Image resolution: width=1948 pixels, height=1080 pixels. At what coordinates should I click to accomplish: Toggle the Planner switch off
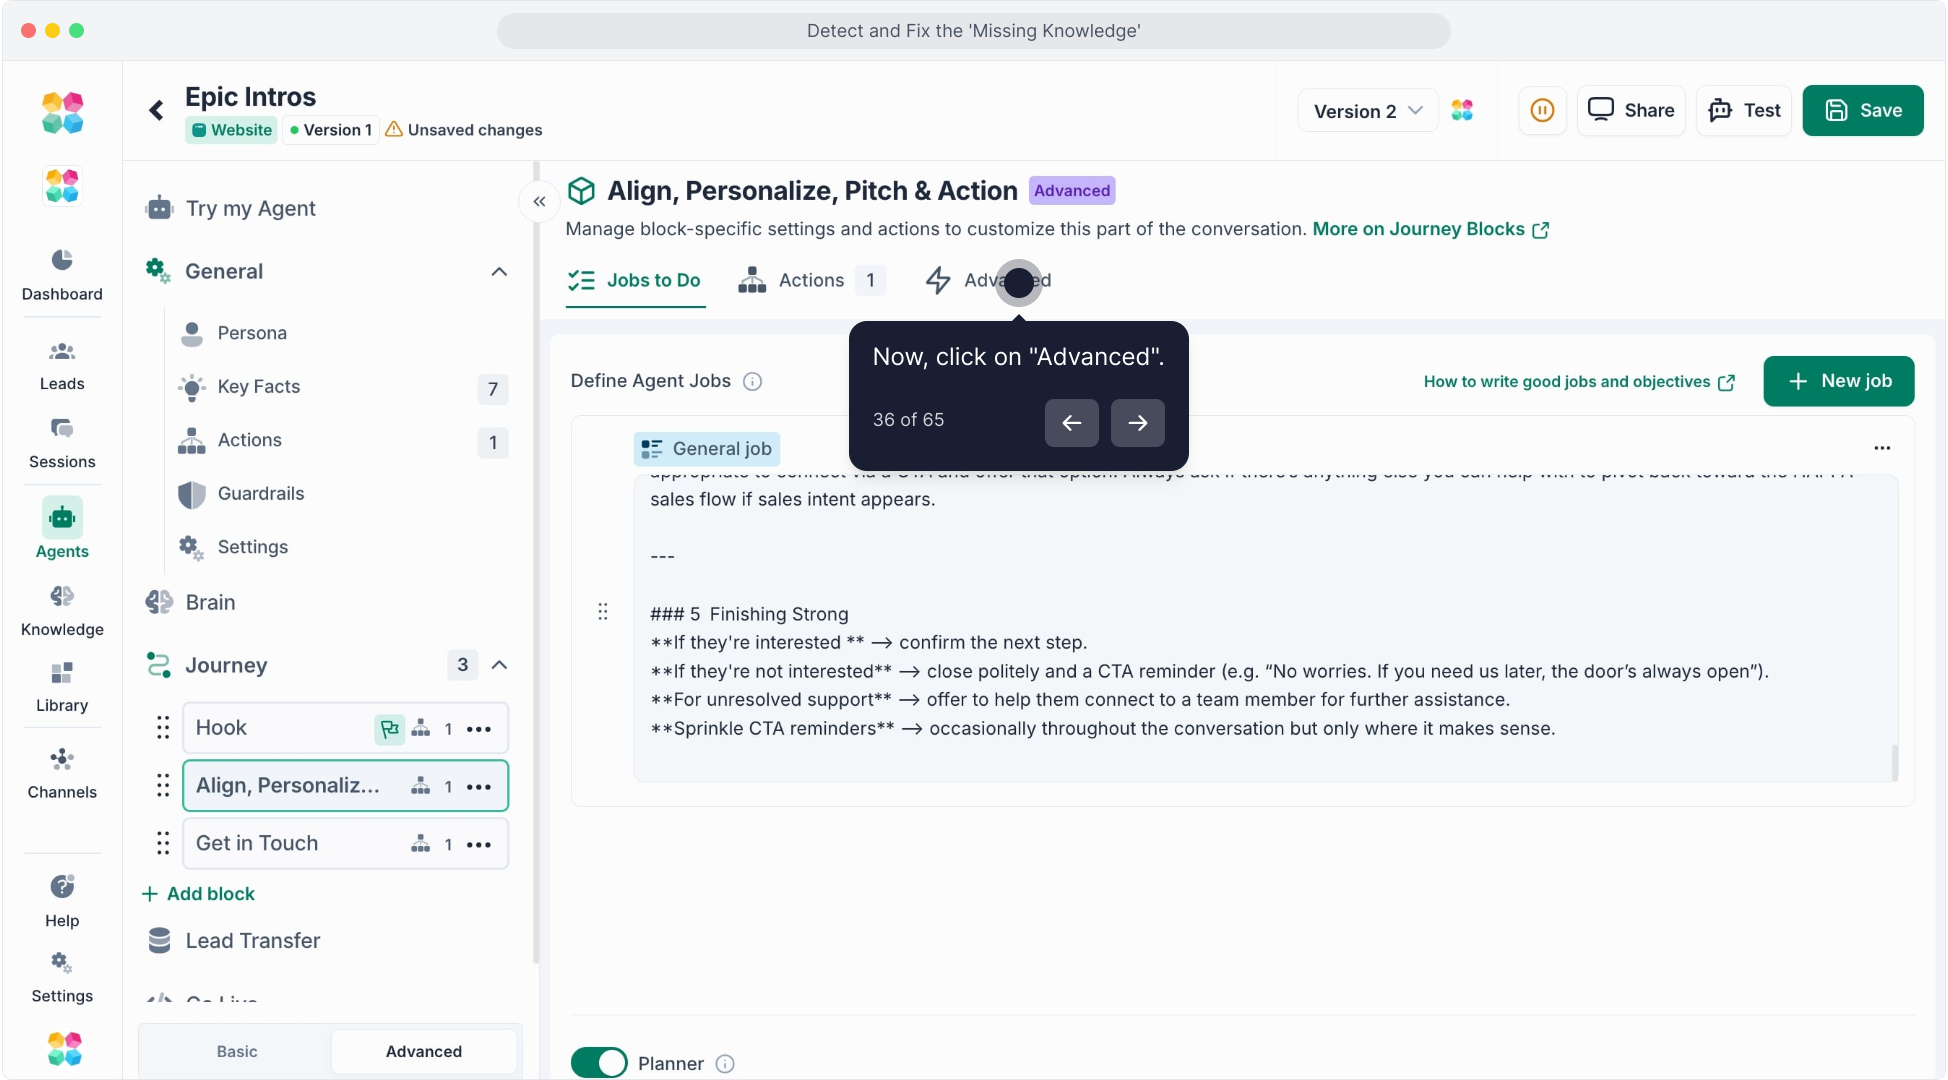pos(598,1062)
